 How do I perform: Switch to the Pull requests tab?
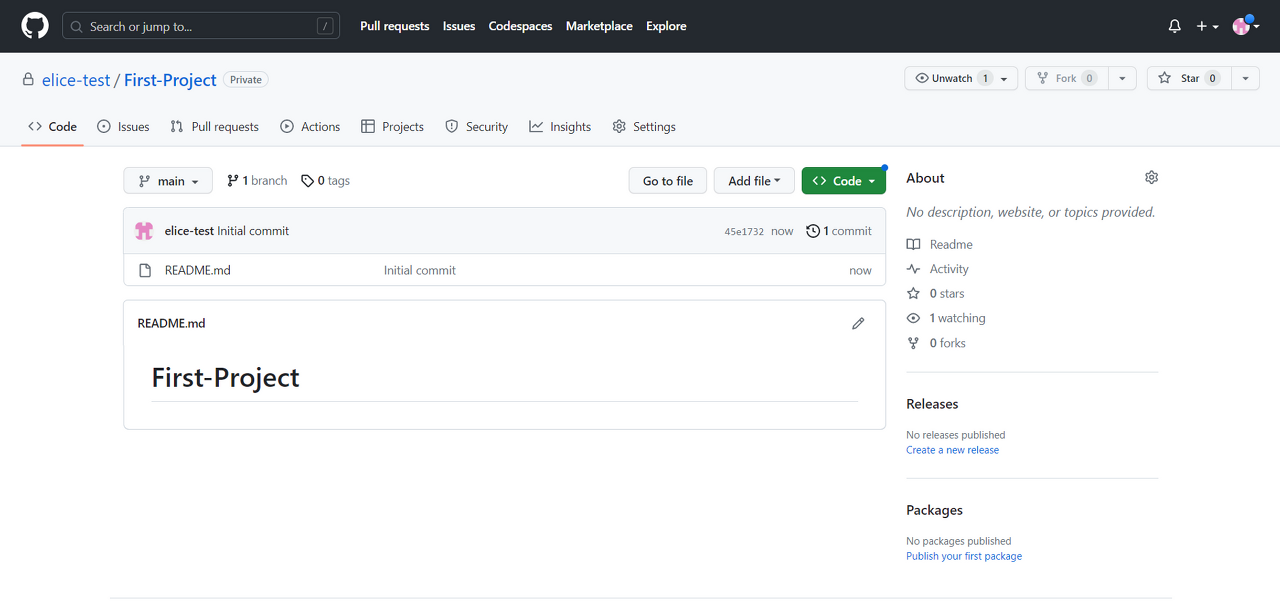tap(214, 127)
